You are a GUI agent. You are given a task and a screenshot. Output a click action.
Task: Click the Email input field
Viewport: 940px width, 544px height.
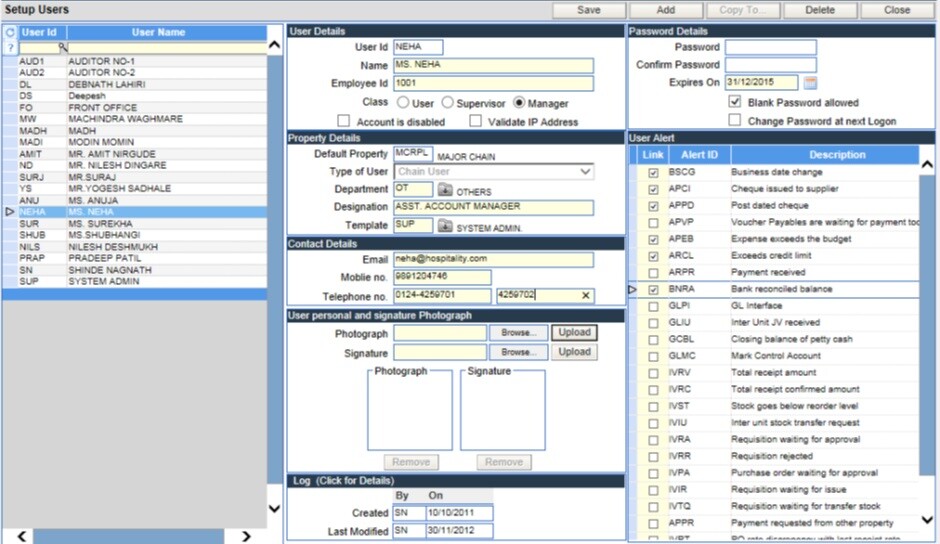click(492, 259)
